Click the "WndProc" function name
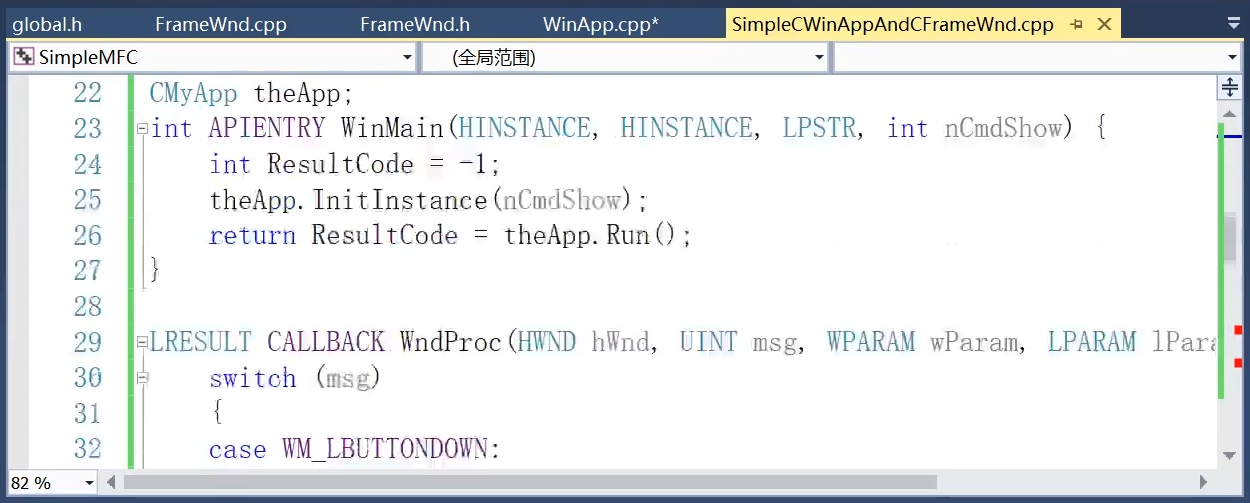Viewport: 1250px width, 503px height. [x=452, y=343]
